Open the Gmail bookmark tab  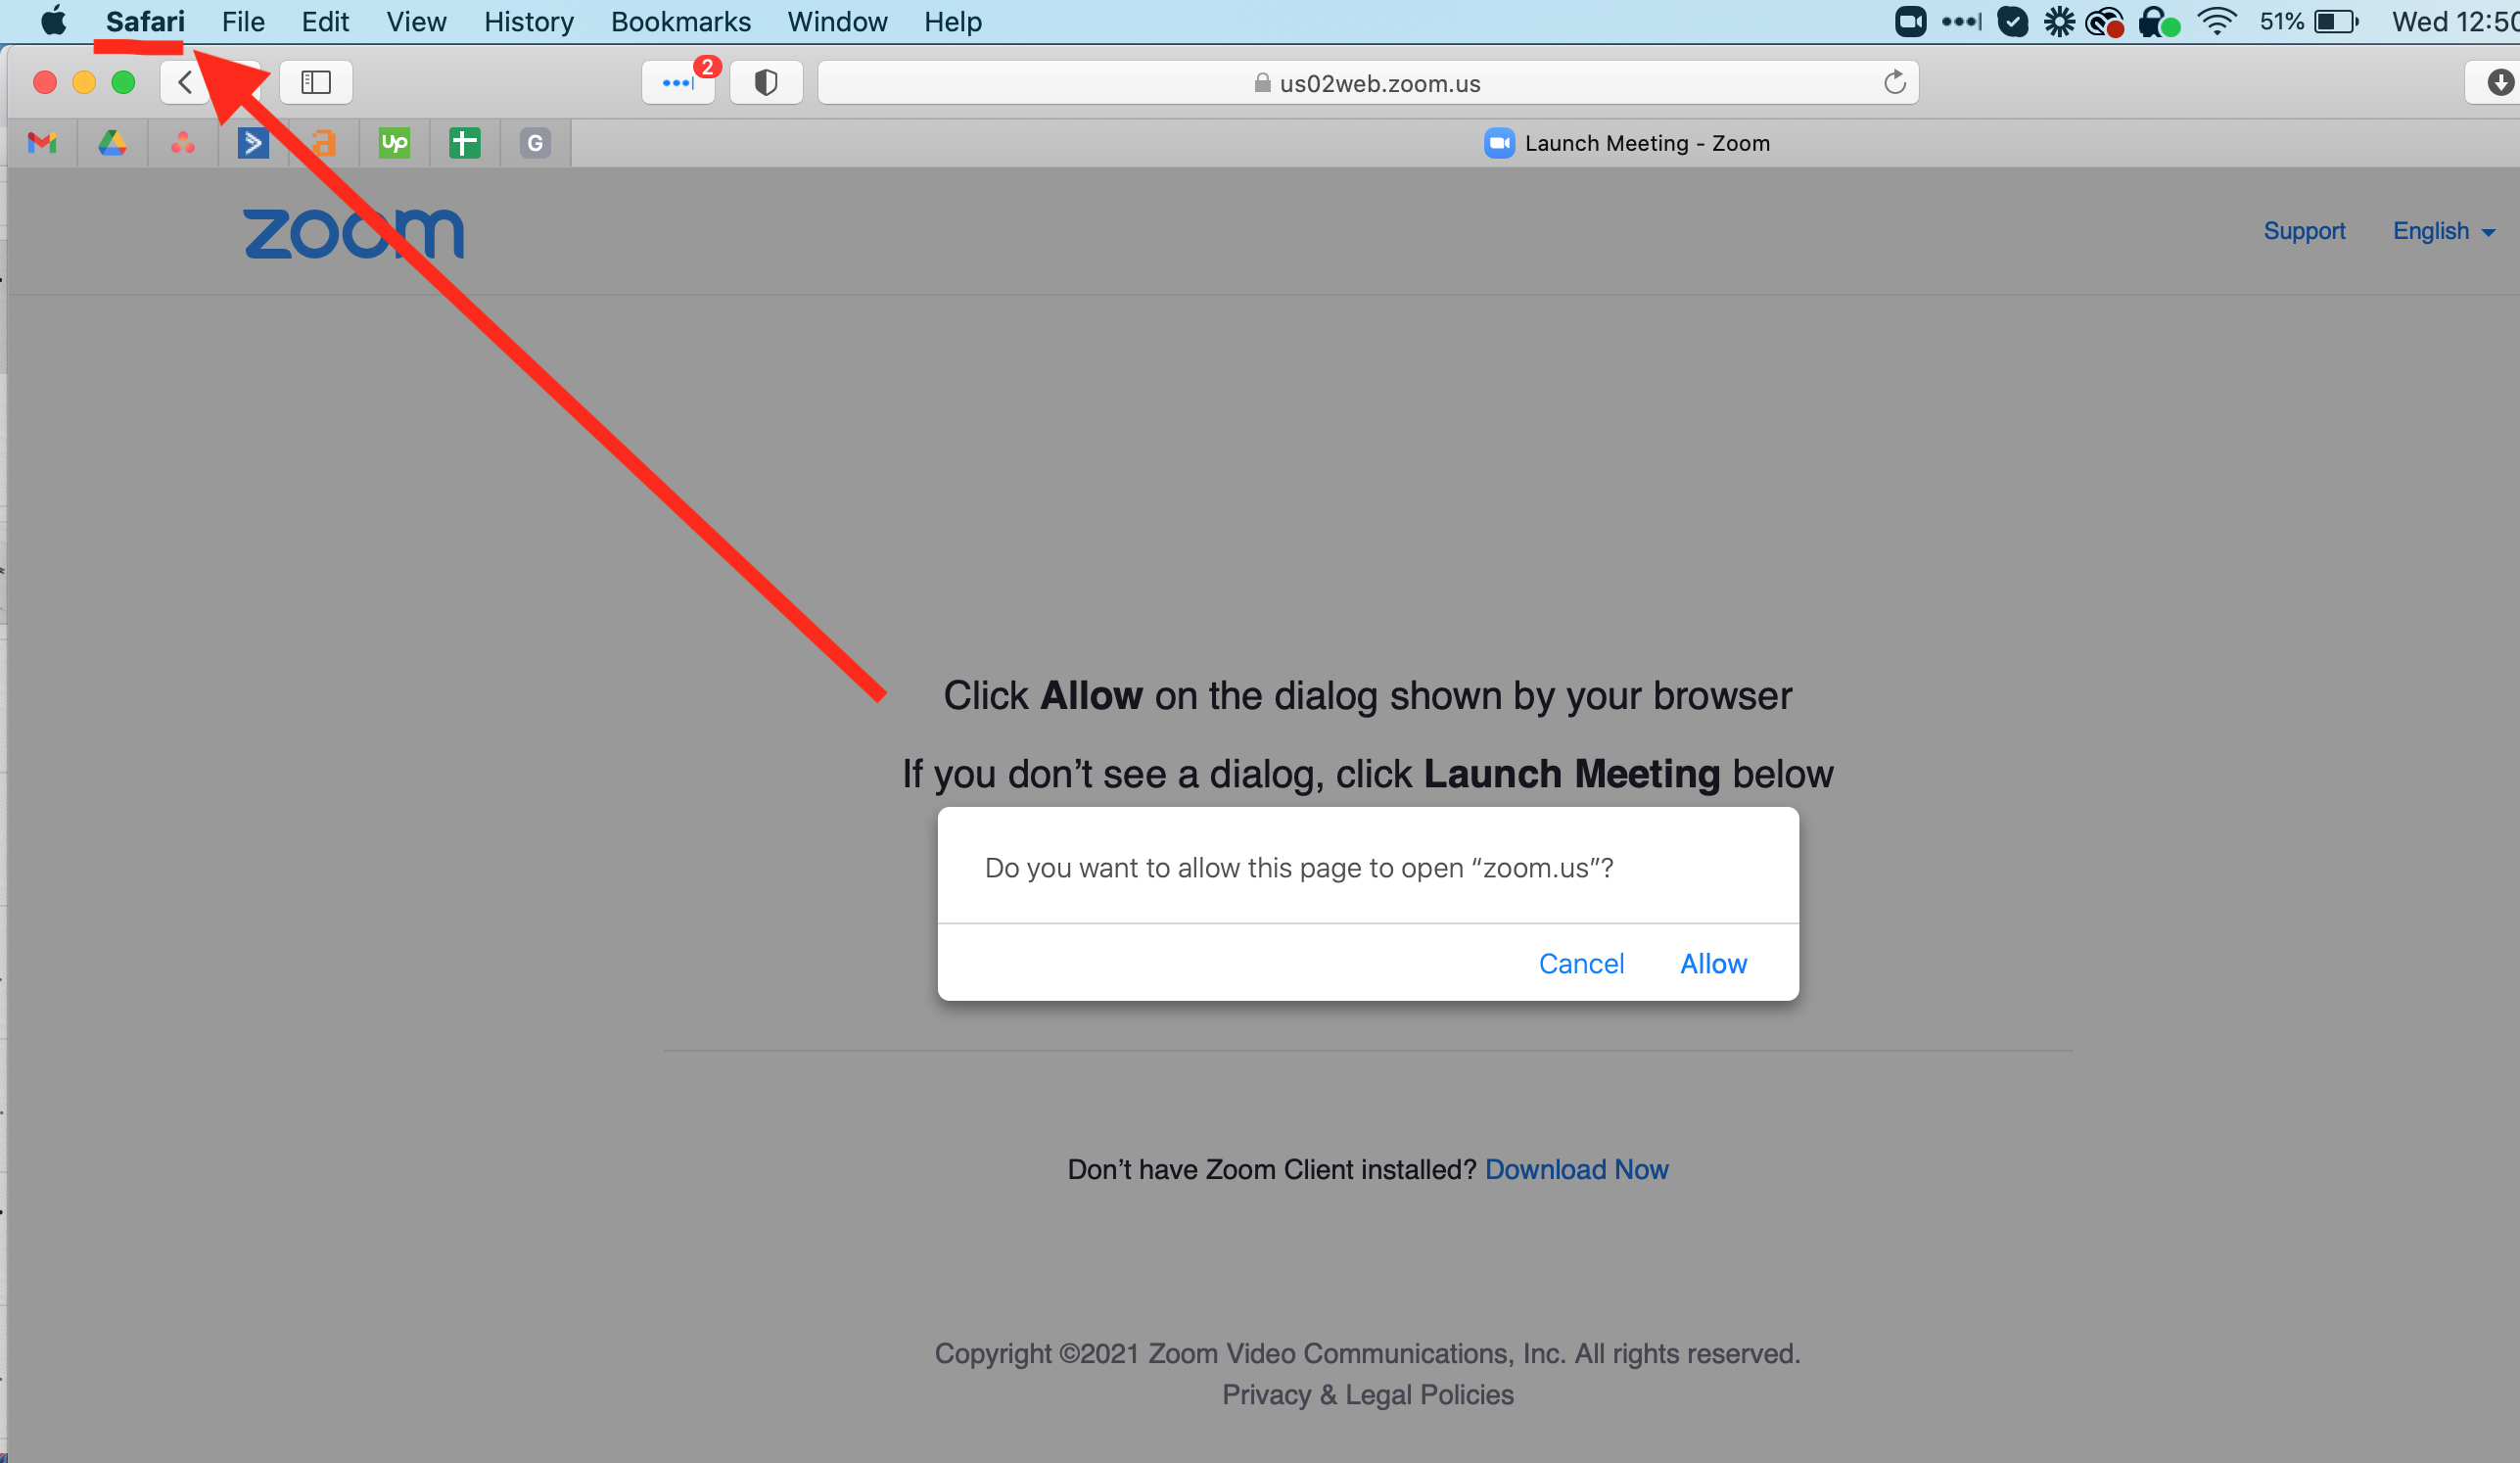(42, 143)
